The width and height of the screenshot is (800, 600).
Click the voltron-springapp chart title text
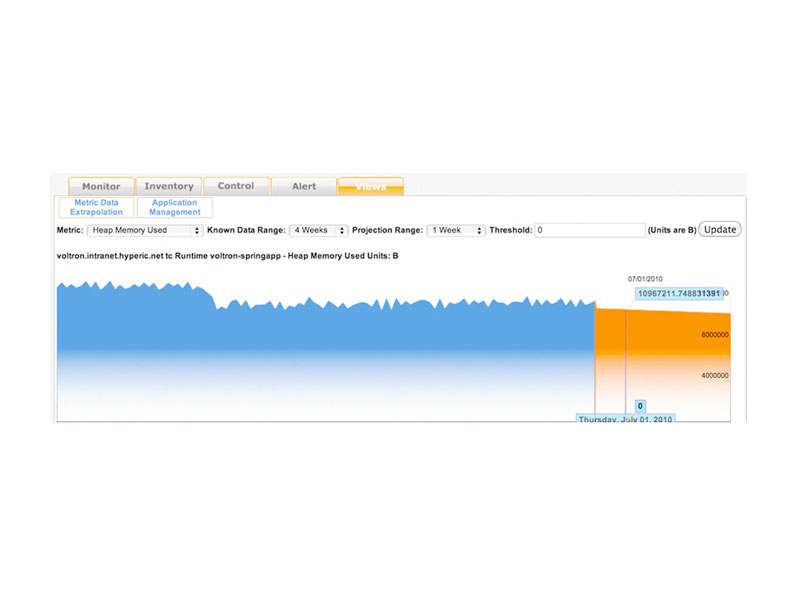(227, 256)
